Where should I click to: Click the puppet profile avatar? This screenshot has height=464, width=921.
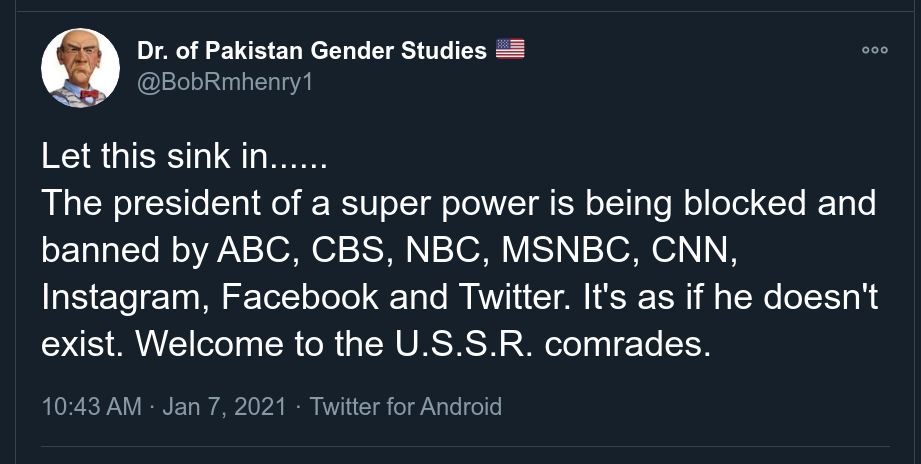[x=80, y=68]
